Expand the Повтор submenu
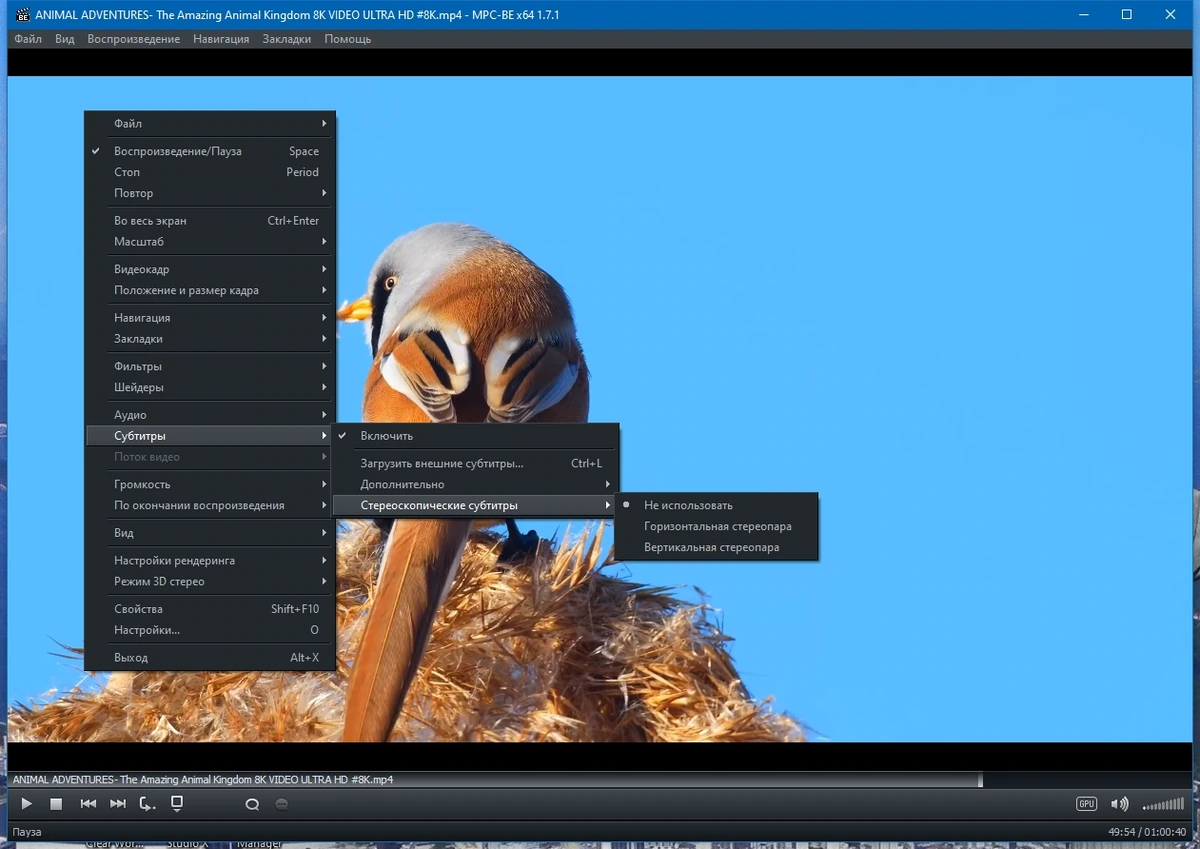This screenshot has width=1200, height=849. point(210,193)
